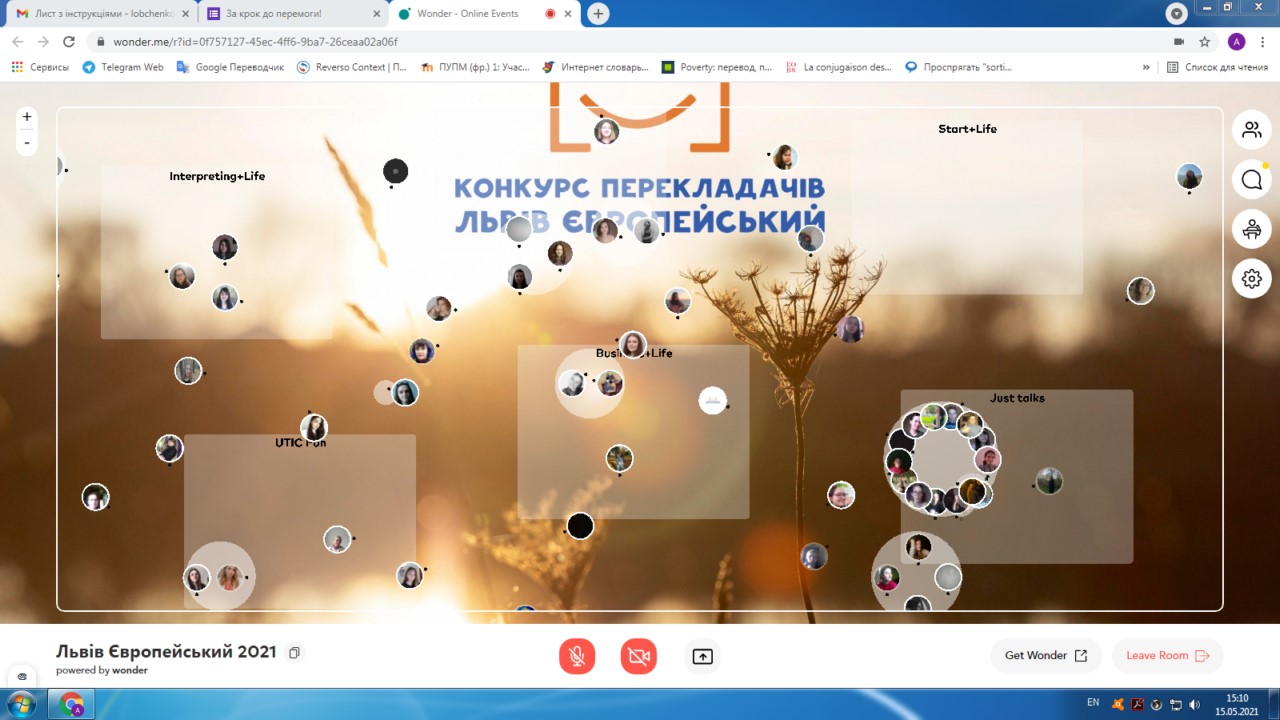Unmute the microphone
The image size is (1280, 720).
(577, 656)
